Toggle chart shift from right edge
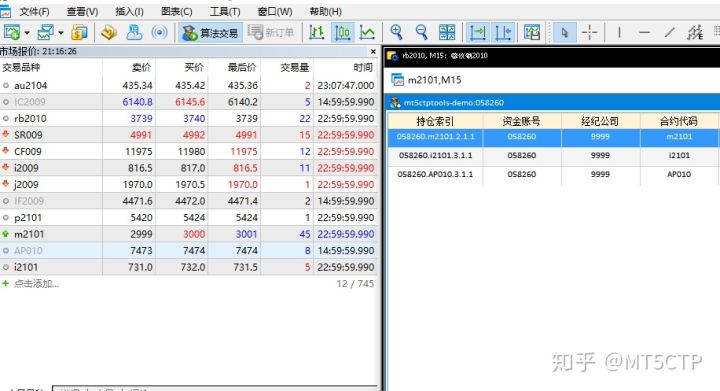 point(503,32)
